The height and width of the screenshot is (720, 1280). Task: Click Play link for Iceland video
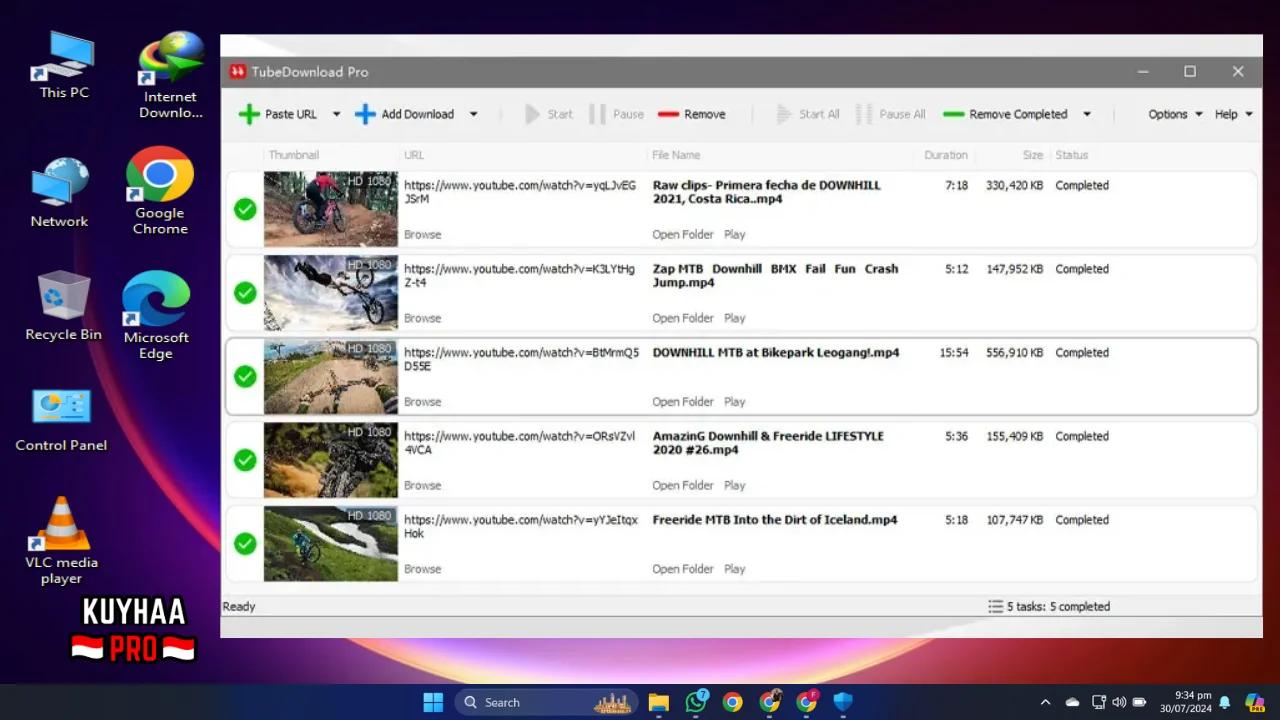[x=735, y=569]
